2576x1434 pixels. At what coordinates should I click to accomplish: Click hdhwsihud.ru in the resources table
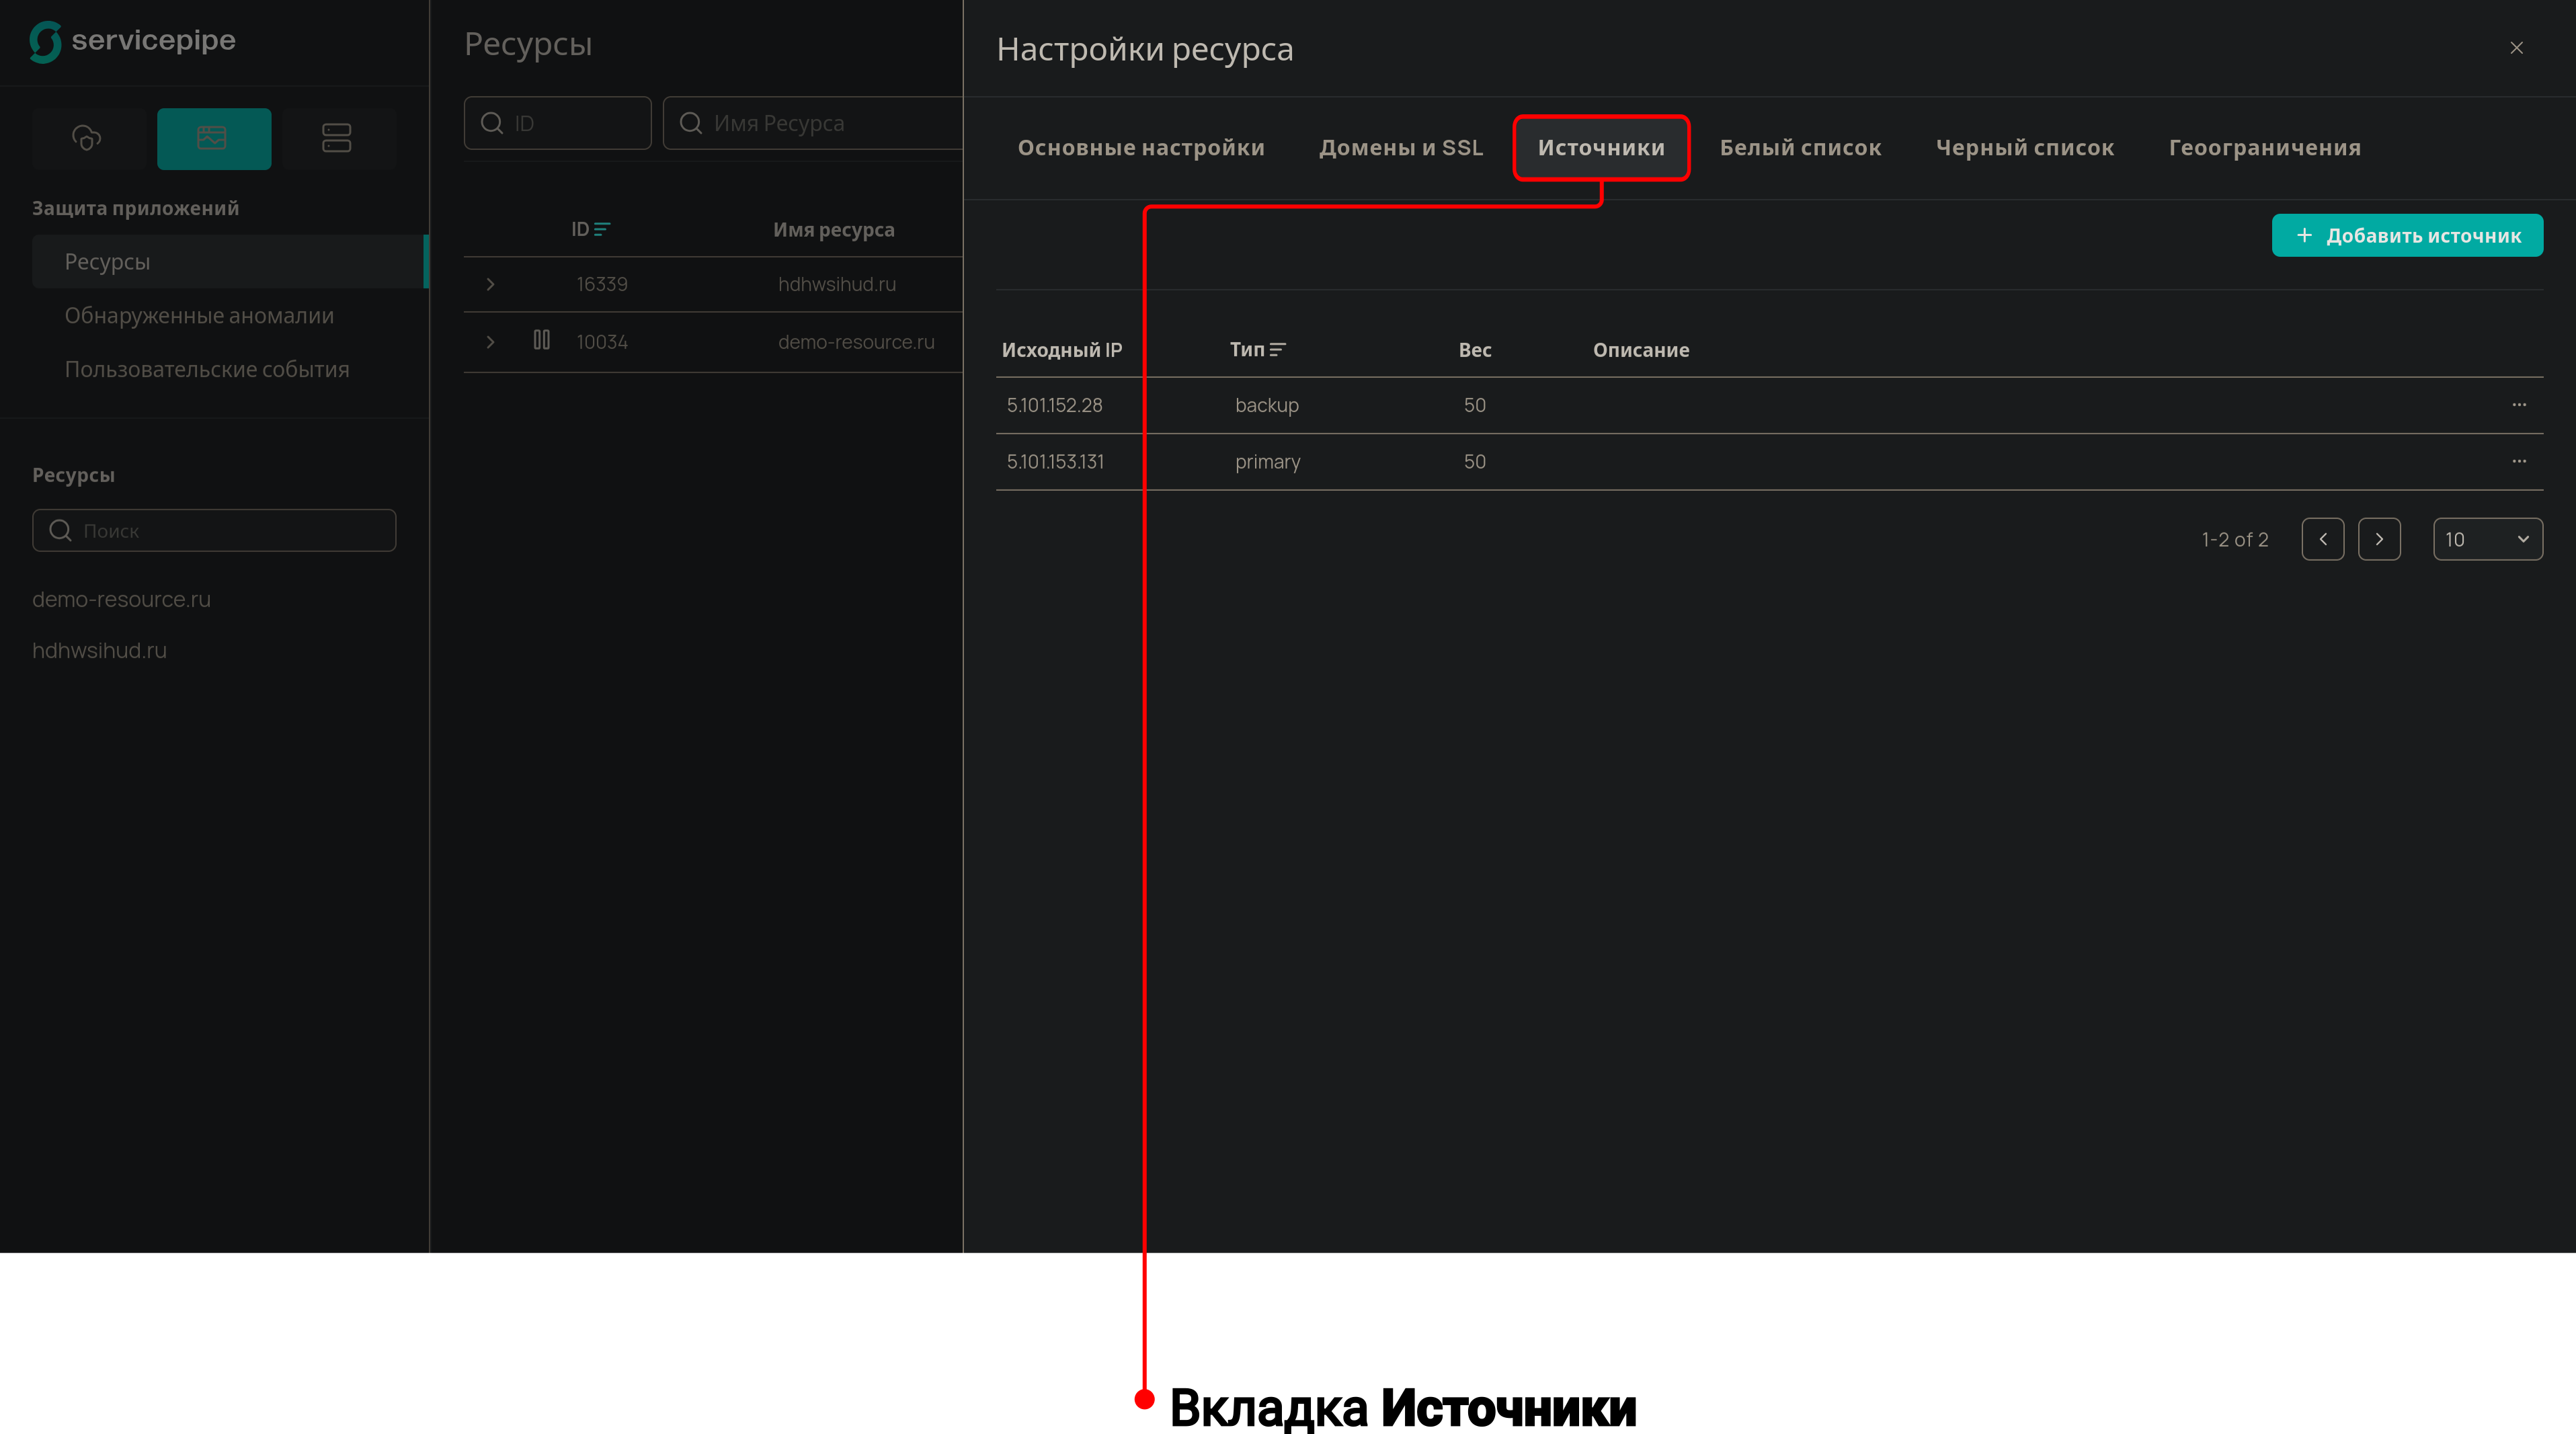coord(836,285)
